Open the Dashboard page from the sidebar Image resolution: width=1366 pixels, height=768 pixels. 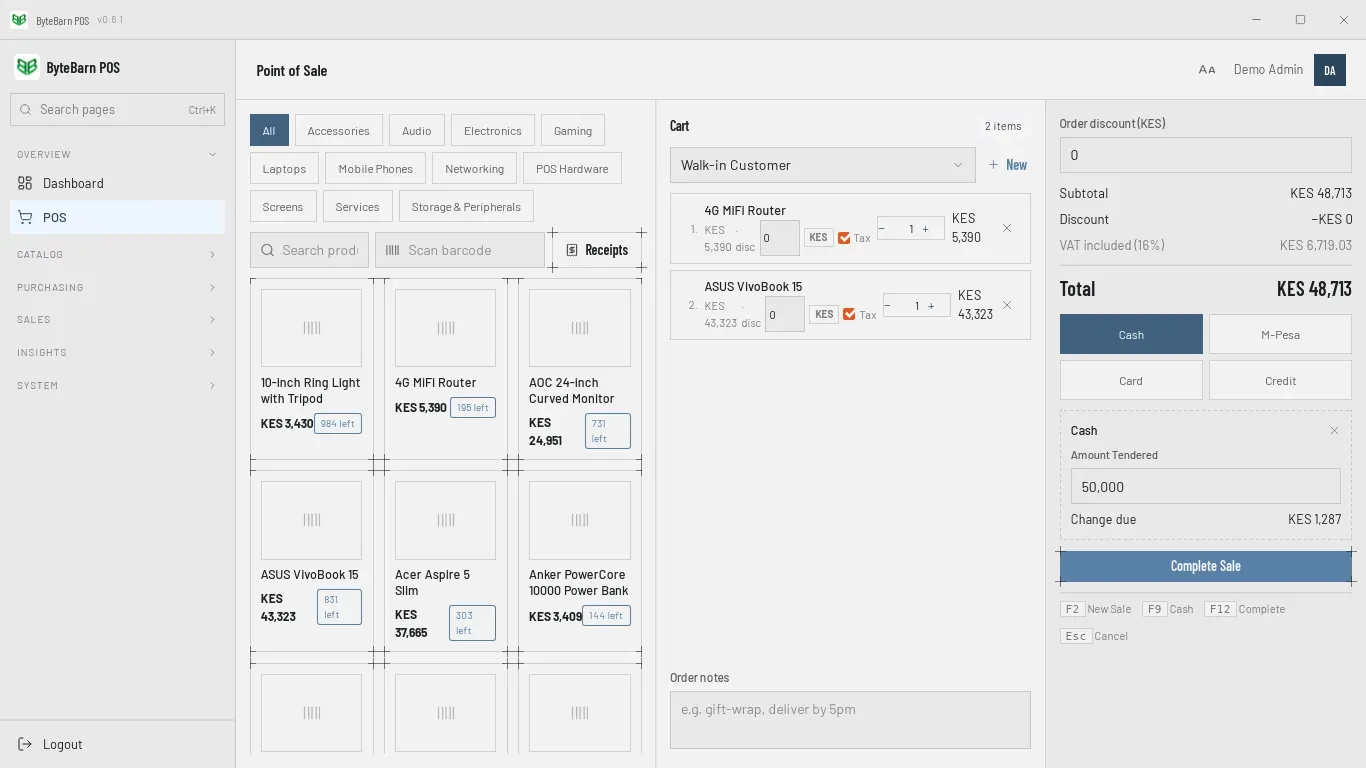[x=117, y=183]
